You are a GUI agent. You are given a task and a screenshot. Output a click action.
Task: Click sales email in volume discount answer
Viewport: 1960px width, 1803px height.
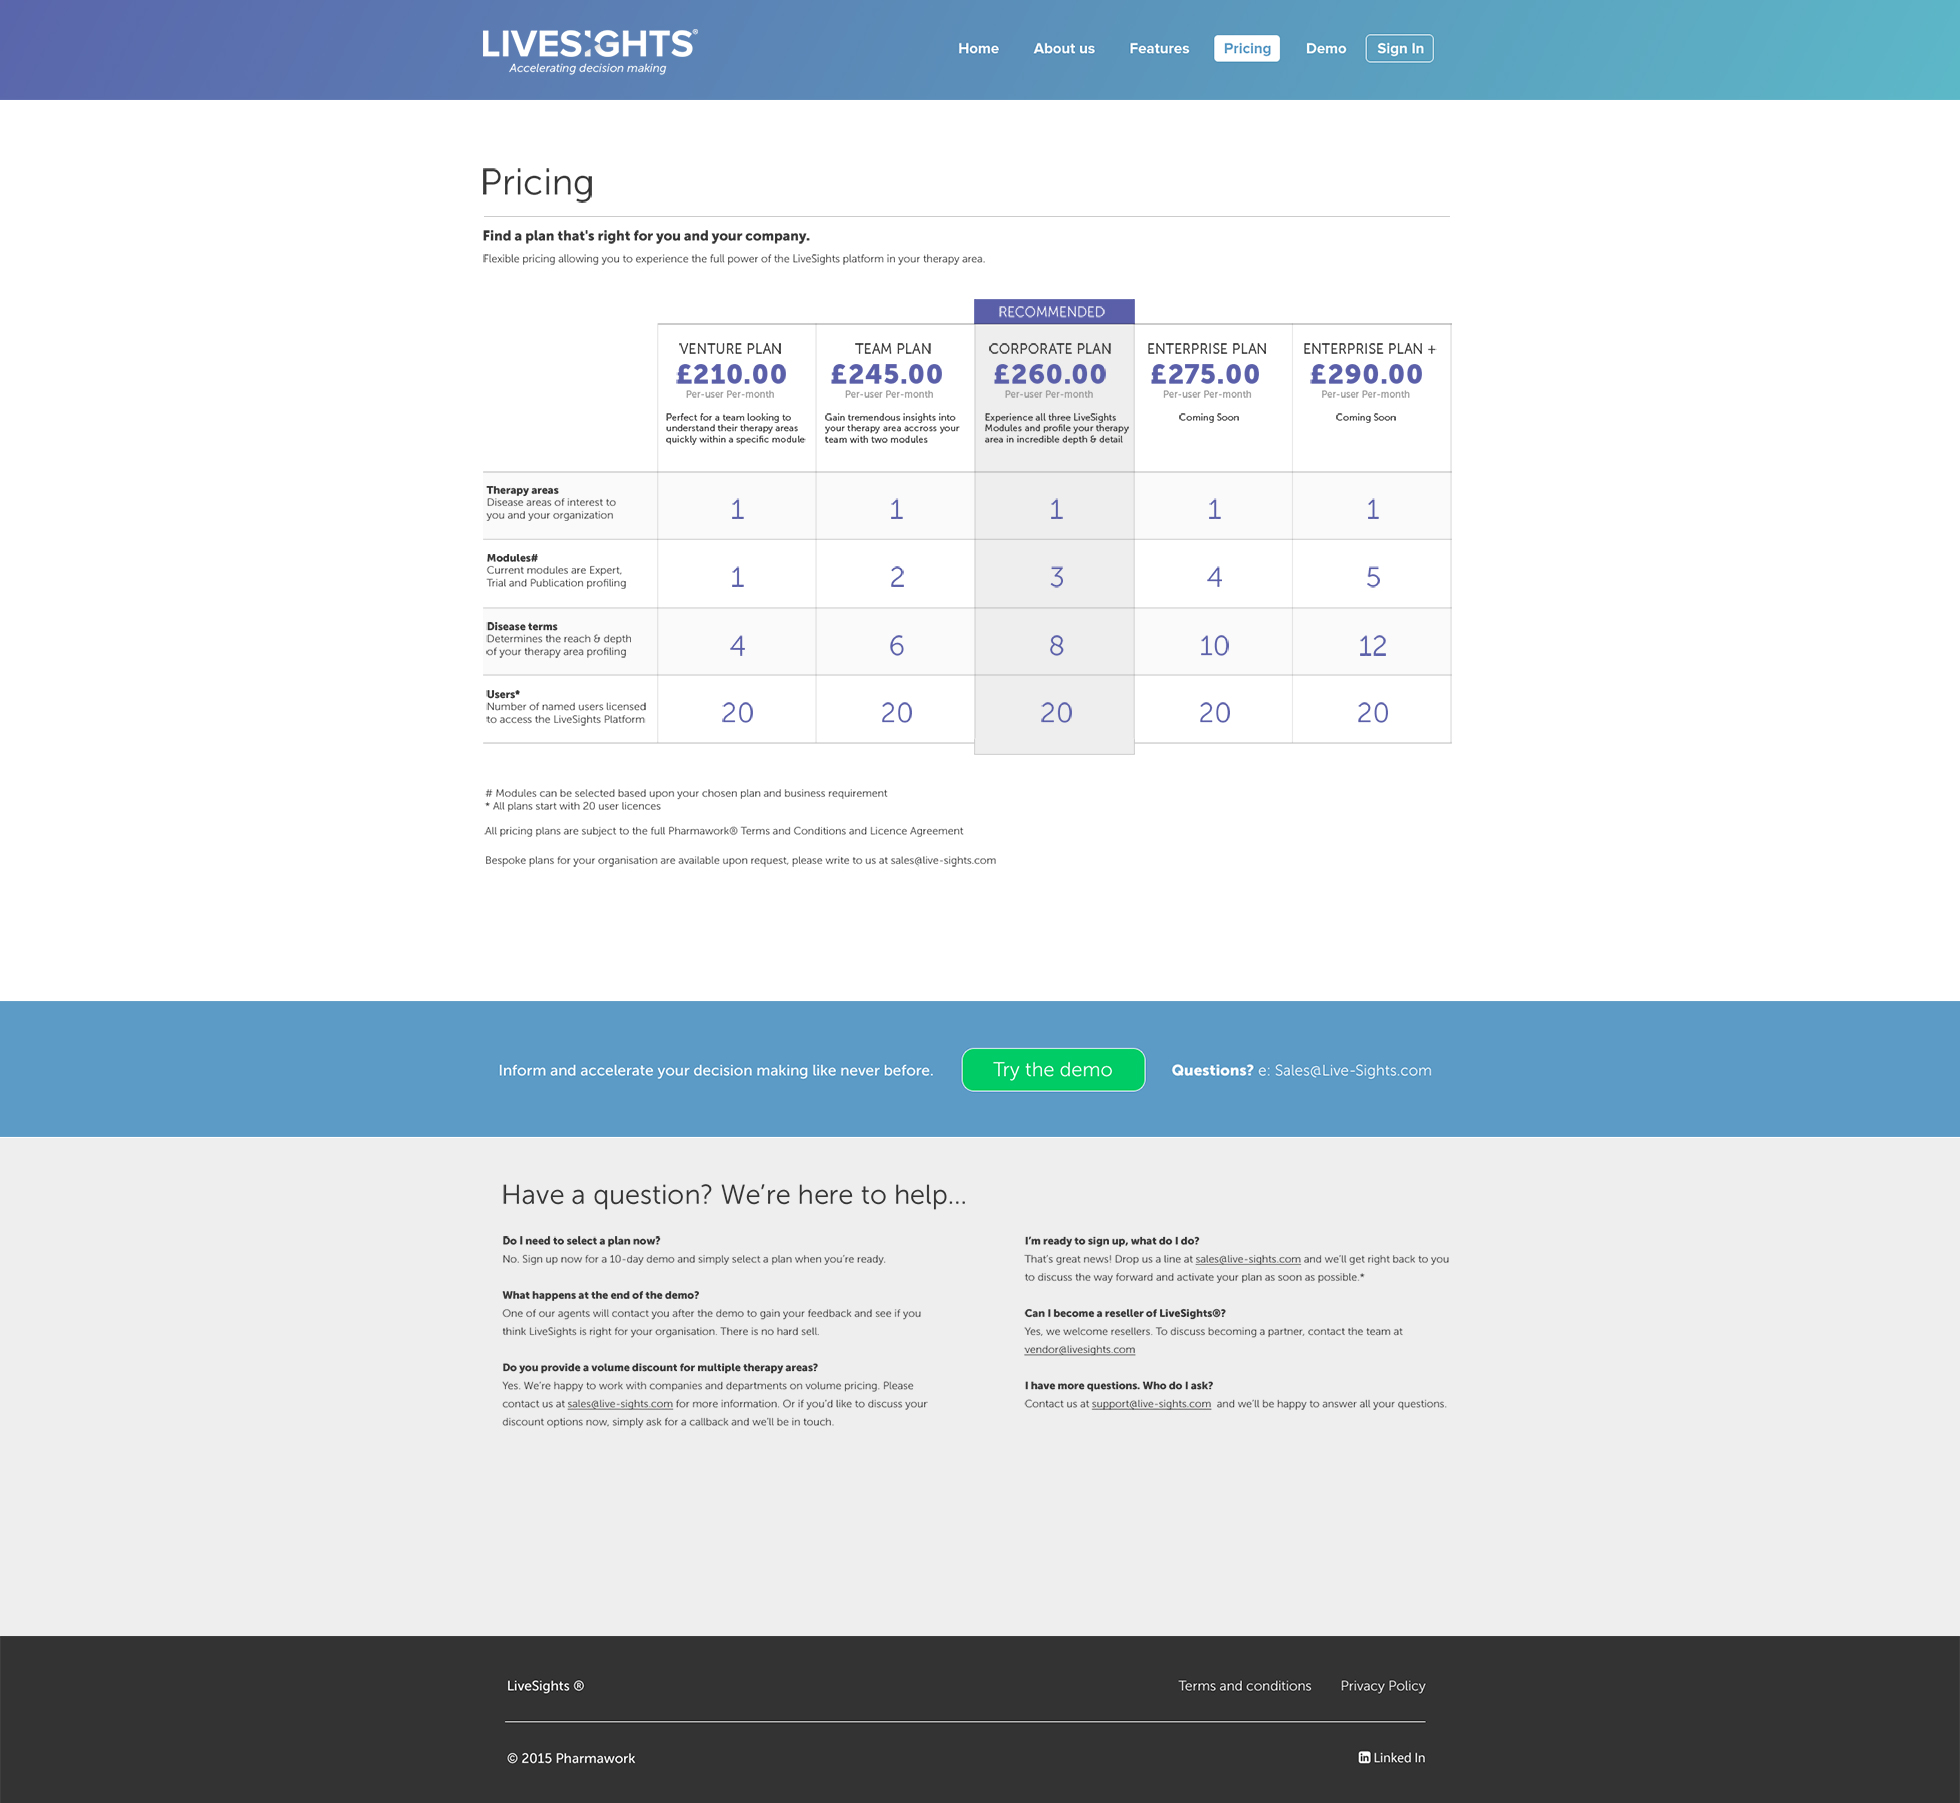[619, 1403]
